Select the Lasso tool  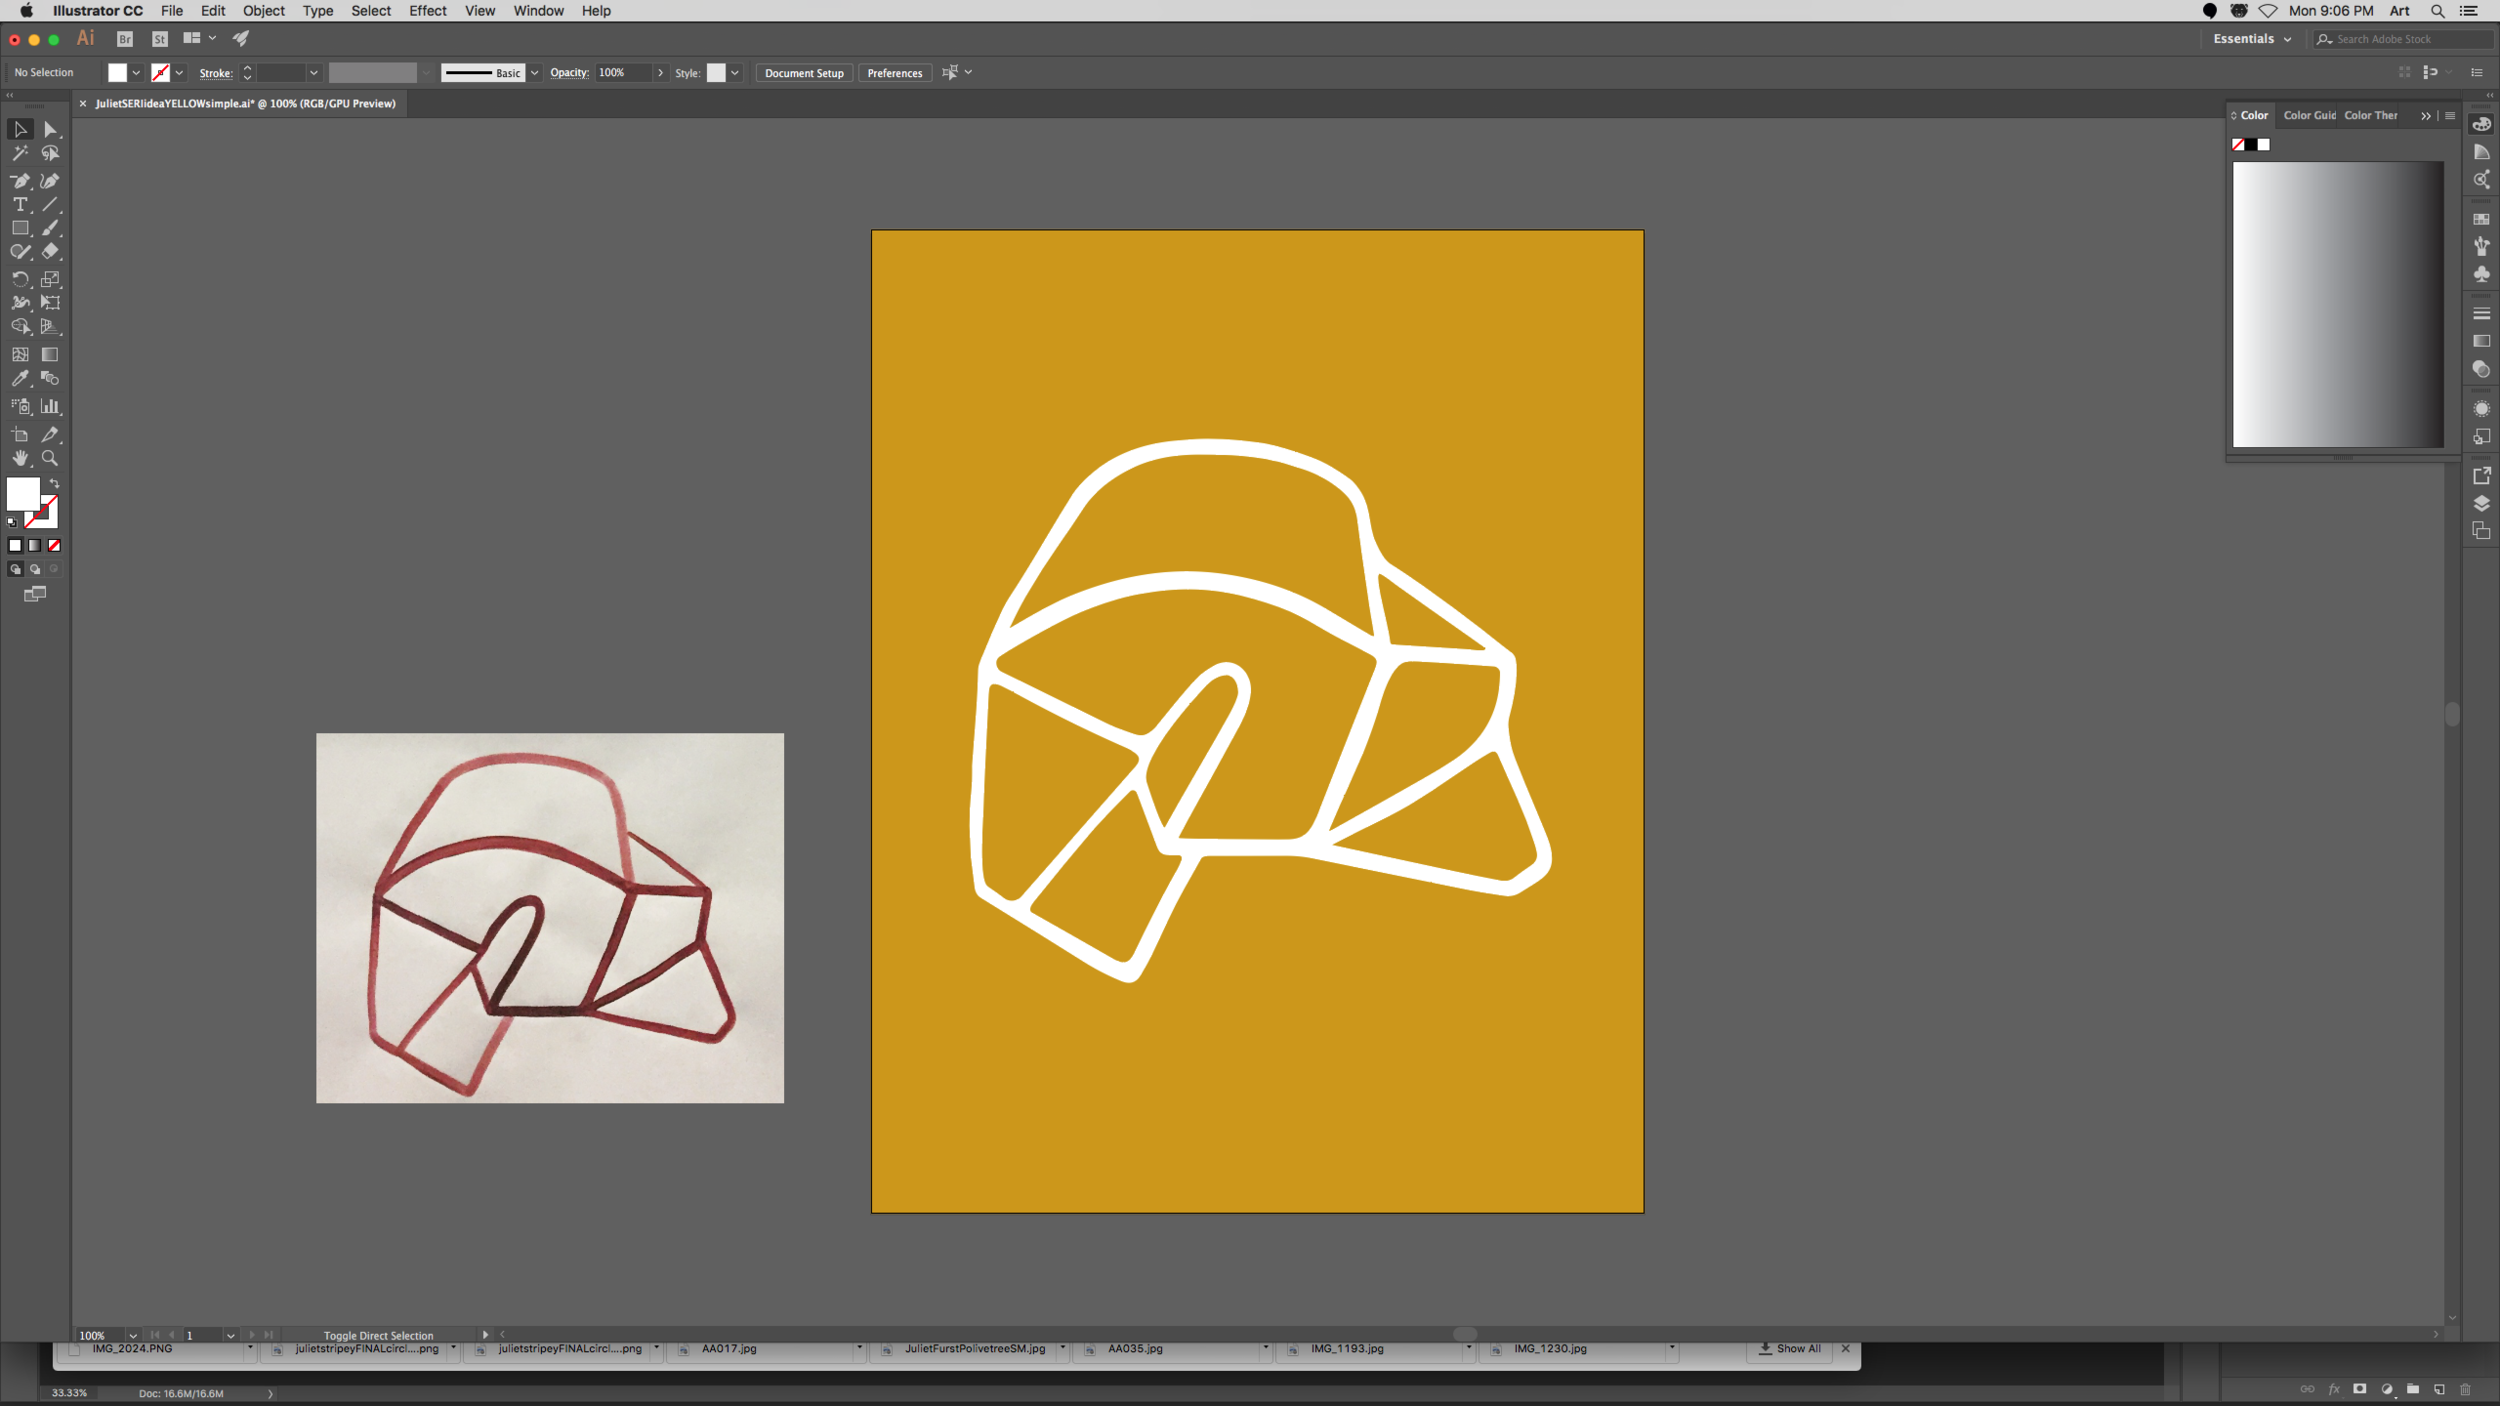click(50, 153)
